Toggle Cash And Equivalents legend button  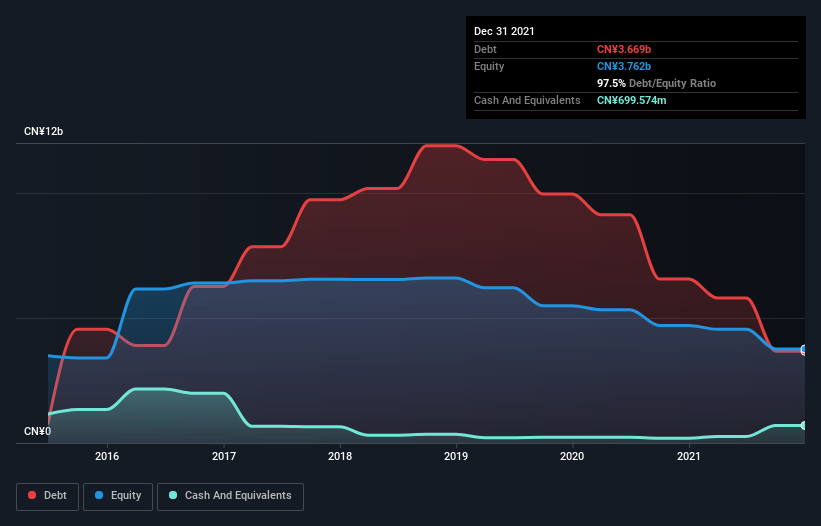click(230, 496)
